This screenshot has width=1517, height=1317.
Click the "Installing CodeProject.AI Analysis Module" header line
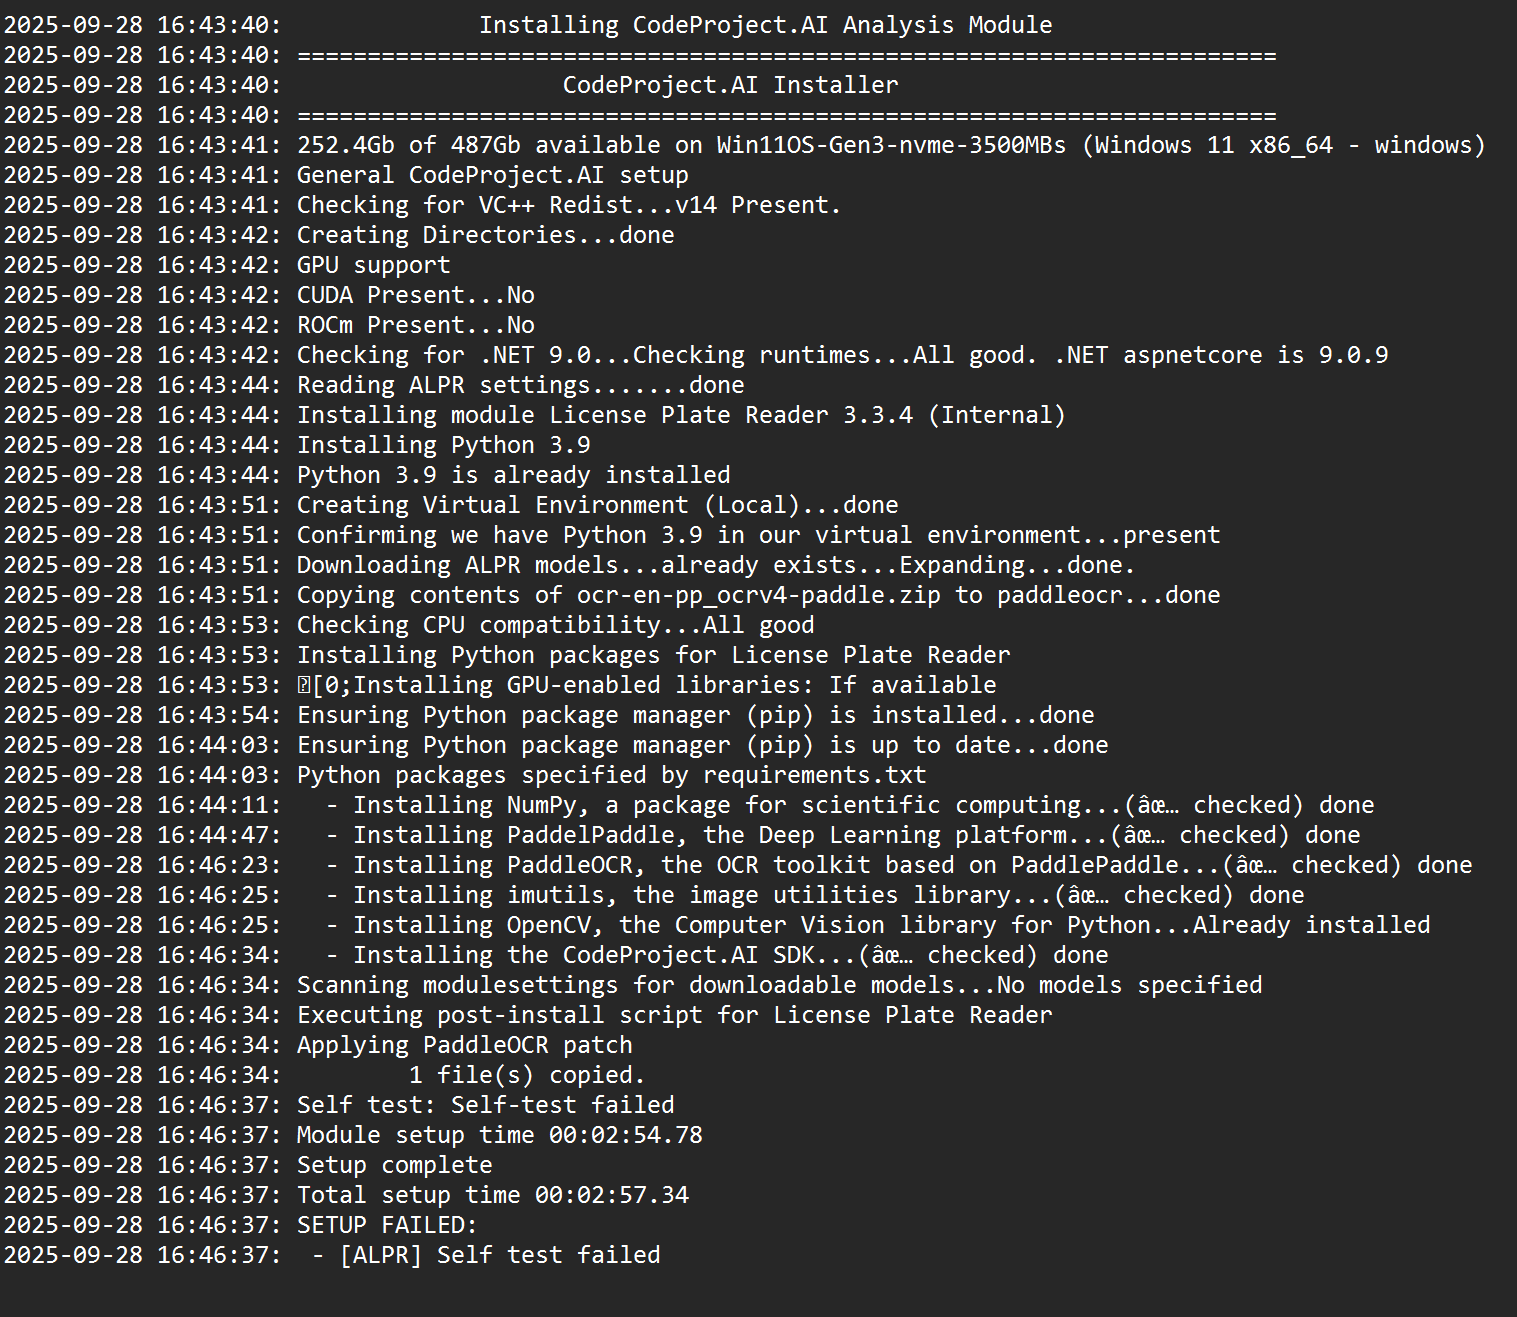coord(765,25)
